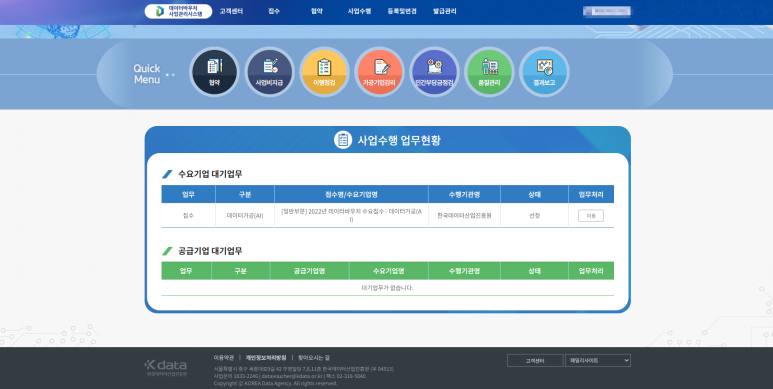Image resolution: width=773 pixels, height=389 pixels.
Task: Open the 품질관리 quick menu icon
Action: point(489,72)
